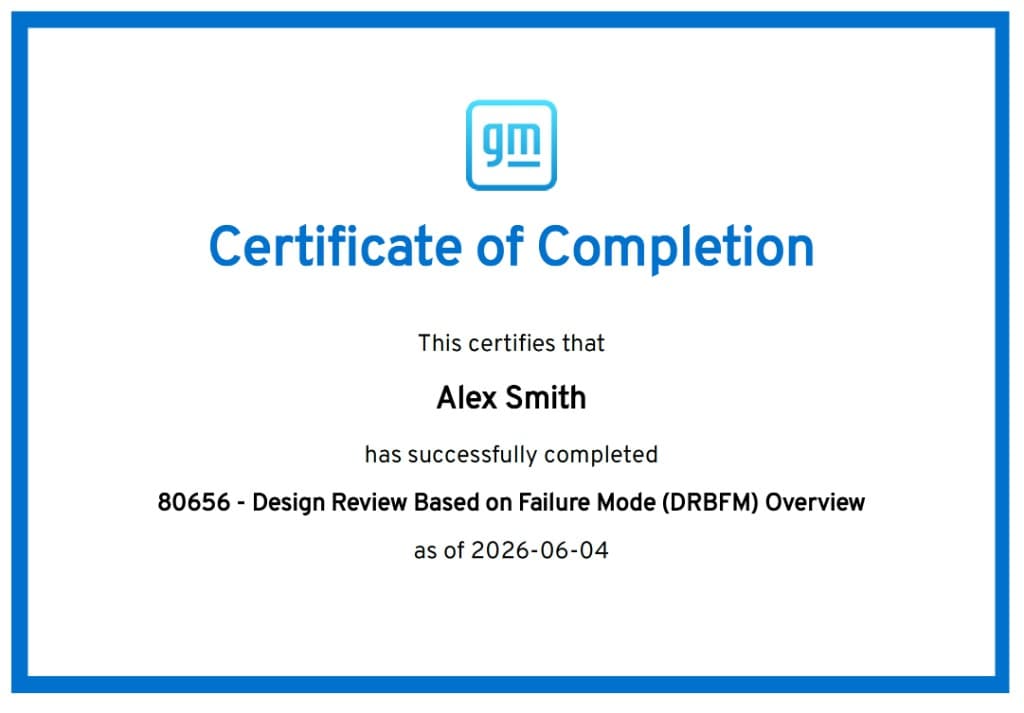The height and width of the screenshot is (713, 1024).
Task: Click the 'has successfully completed' text
Action: (x=511, y=454)
